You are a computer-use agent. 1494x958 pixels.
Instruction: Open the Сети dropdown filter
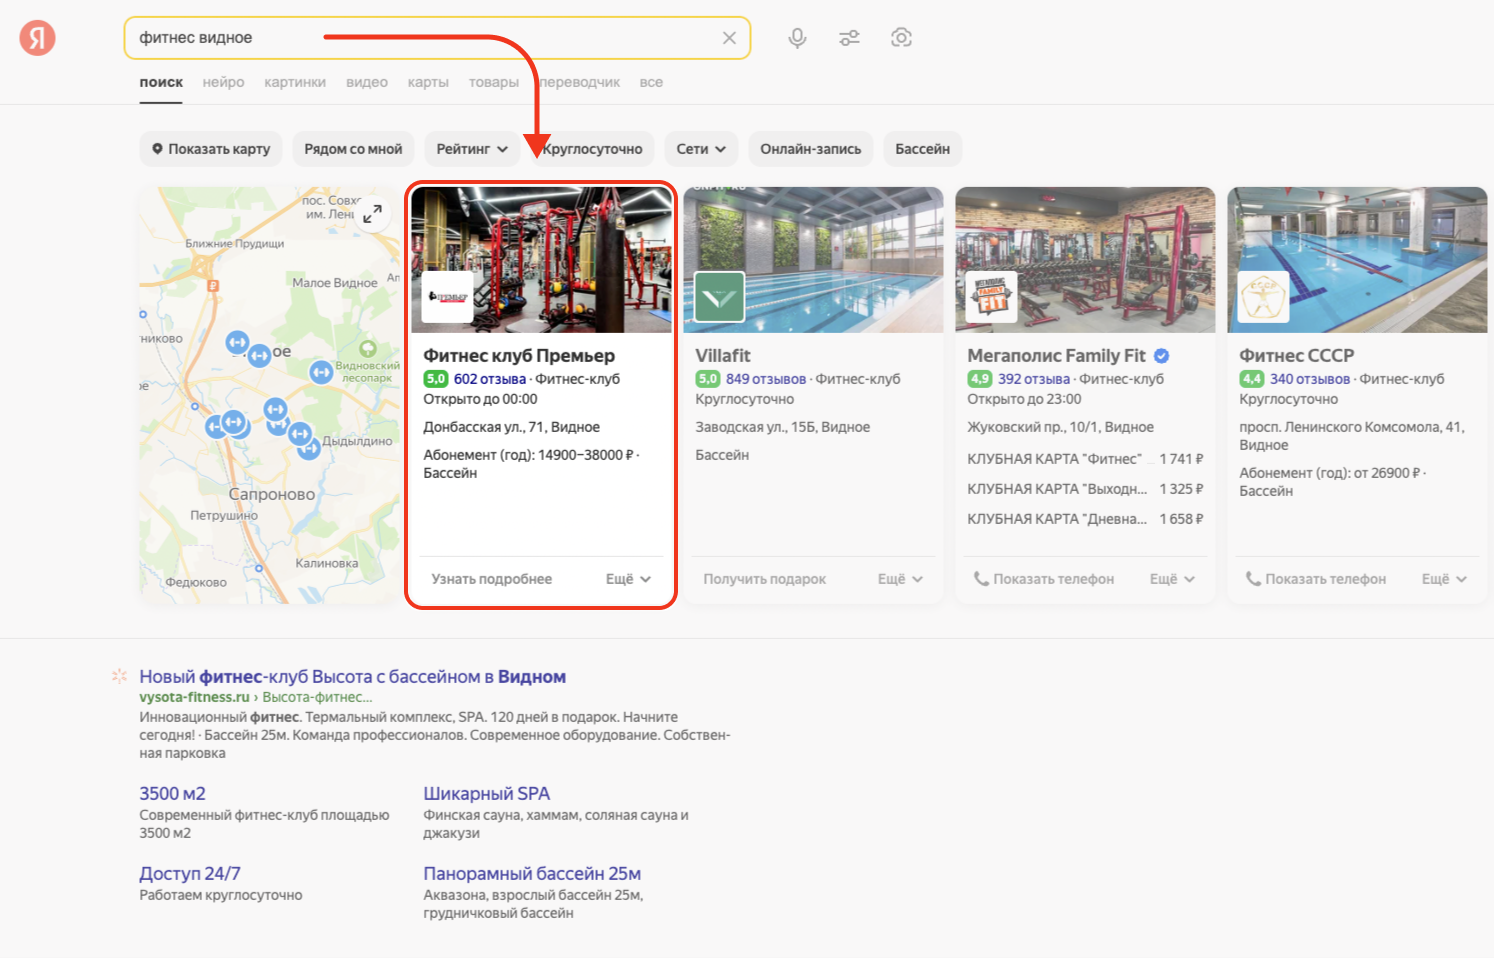(x=700, y=149)
